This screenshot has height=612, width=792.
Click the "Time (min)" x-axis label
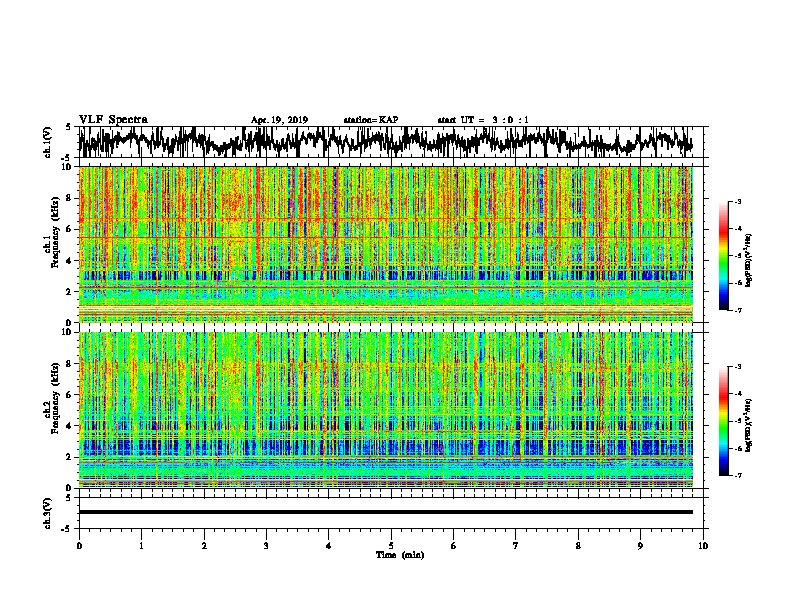[x=400, y=555]
